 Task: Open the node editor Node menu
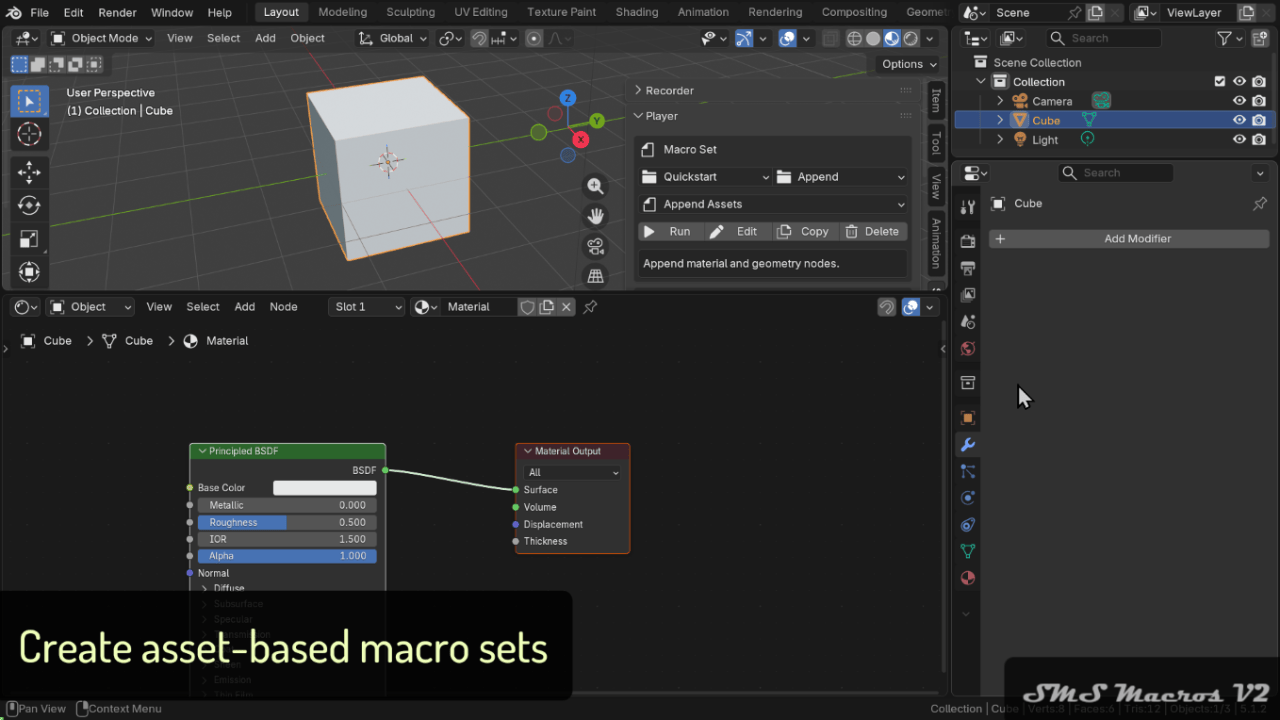point(283,307)
